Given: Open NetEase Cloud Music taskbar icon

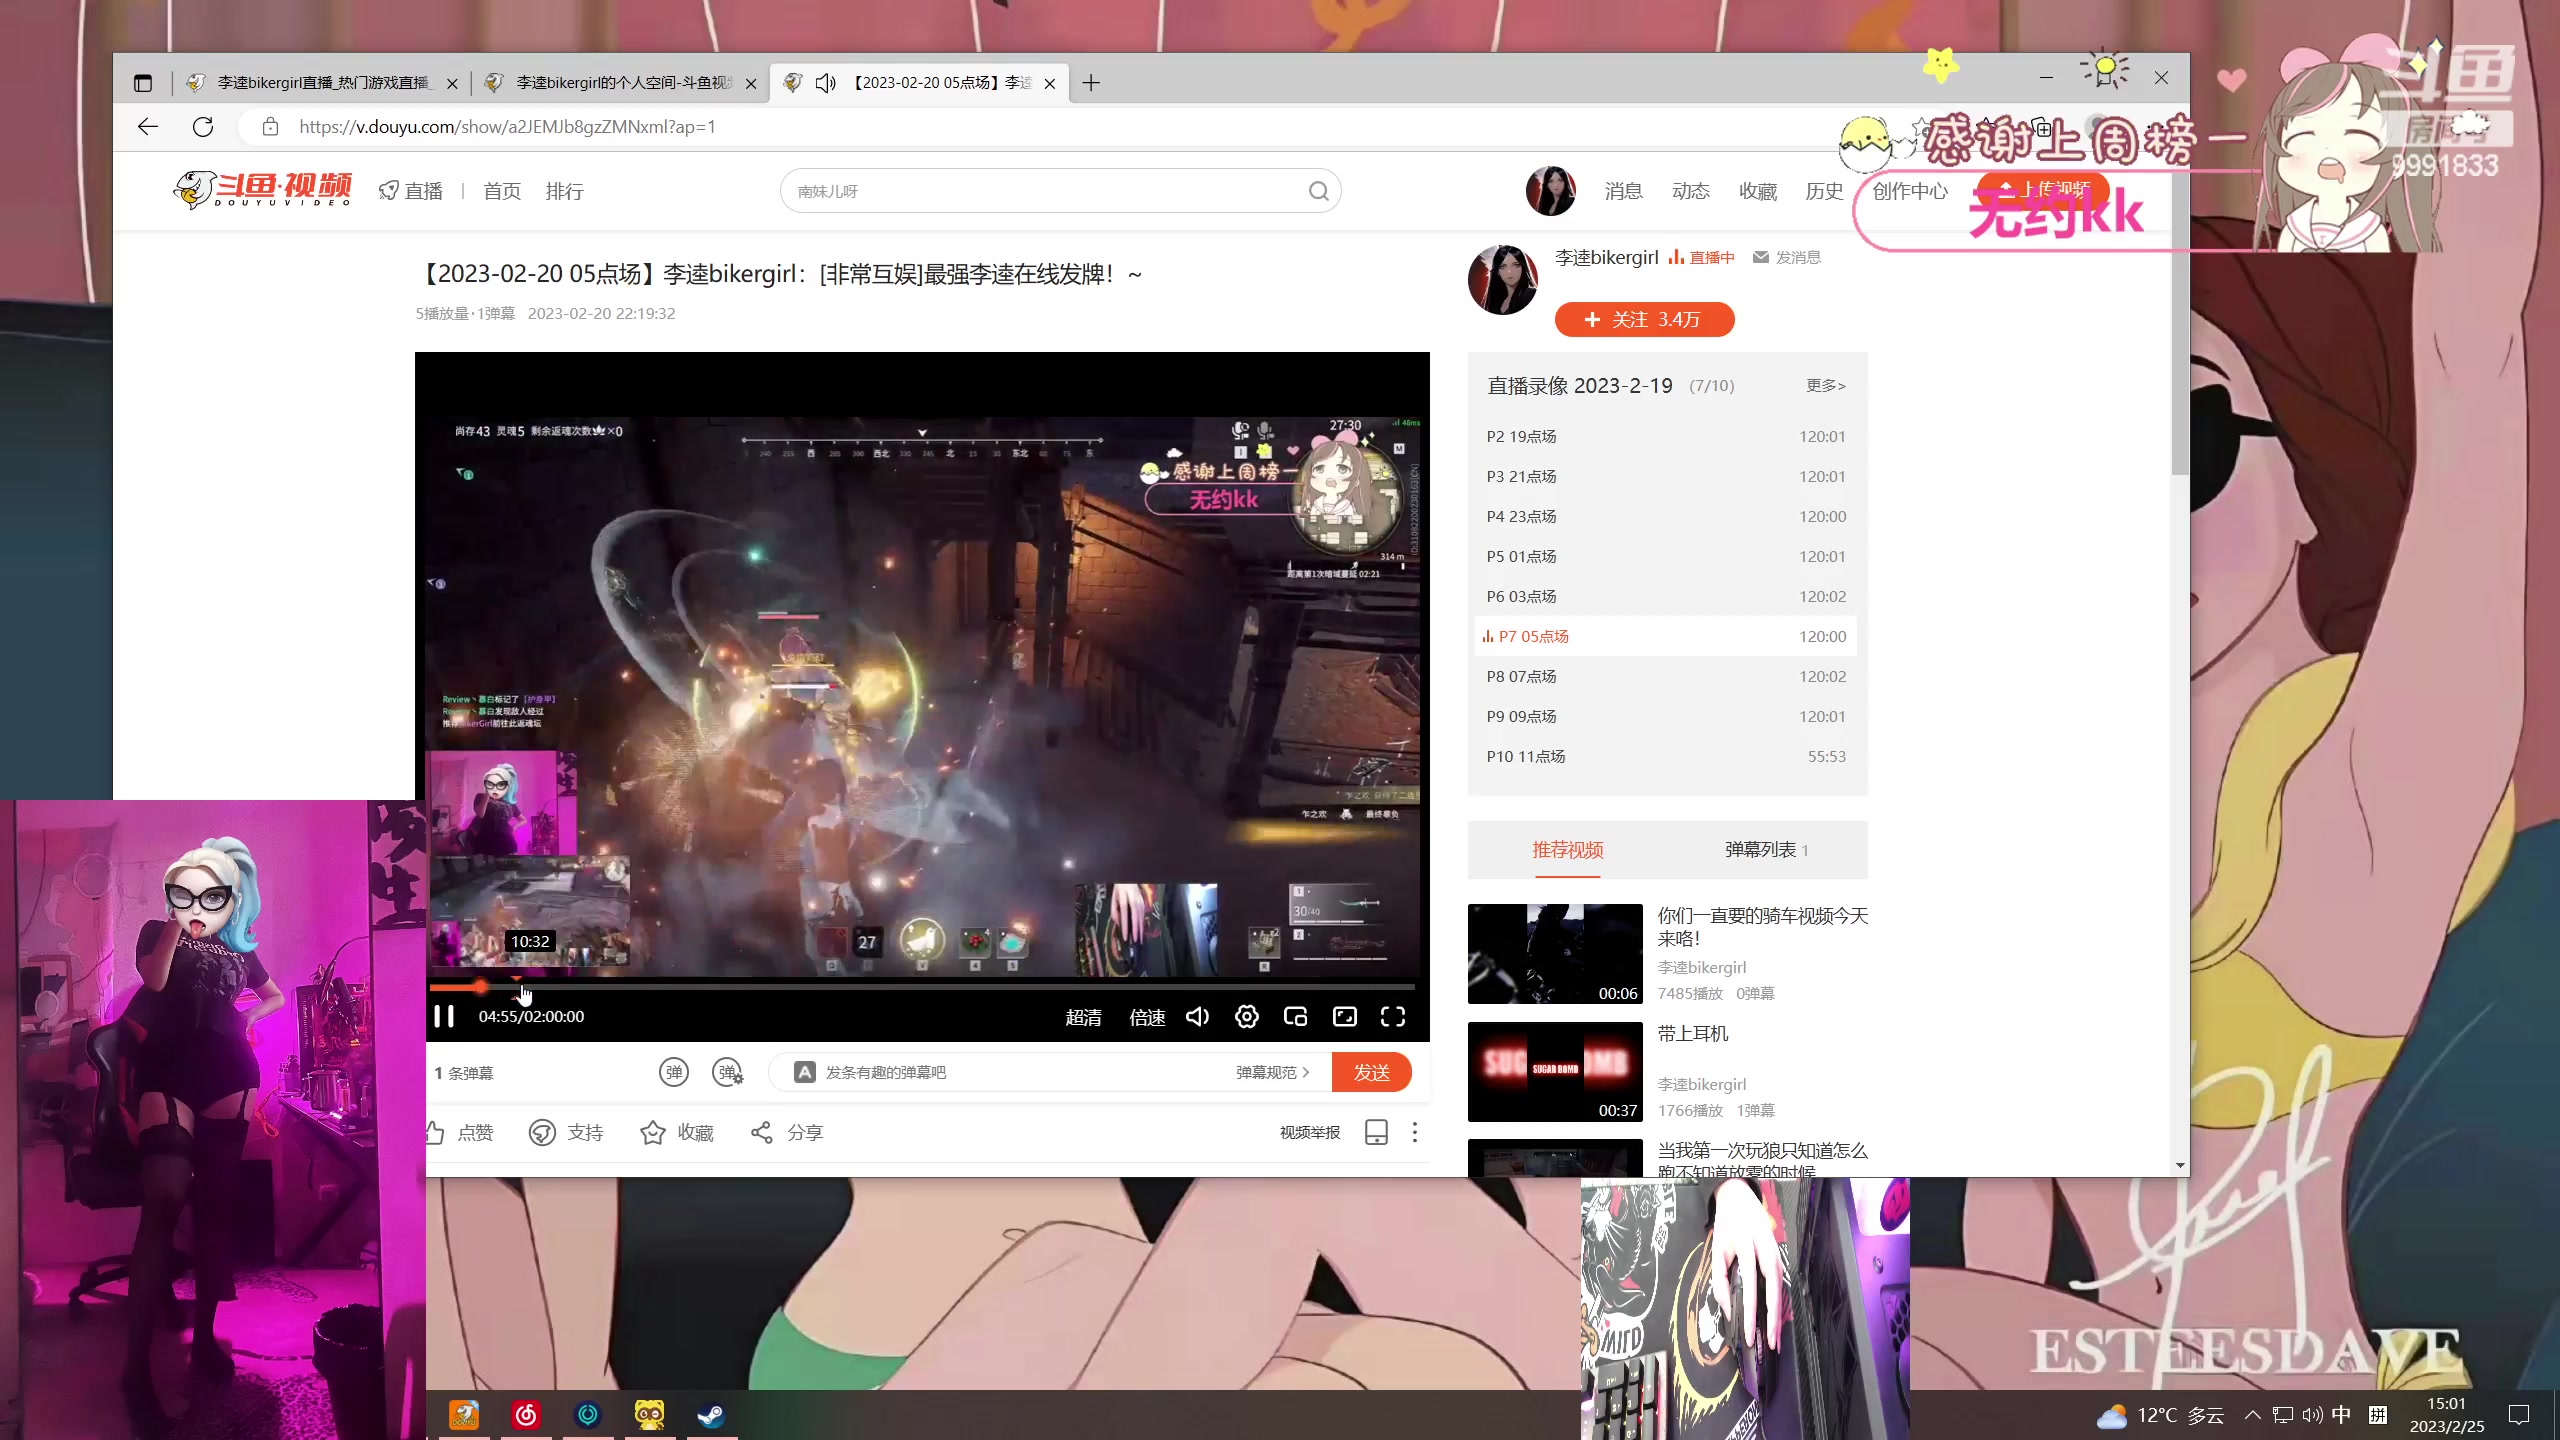Looking at the screenshot, I should (x=526, y=1414).
